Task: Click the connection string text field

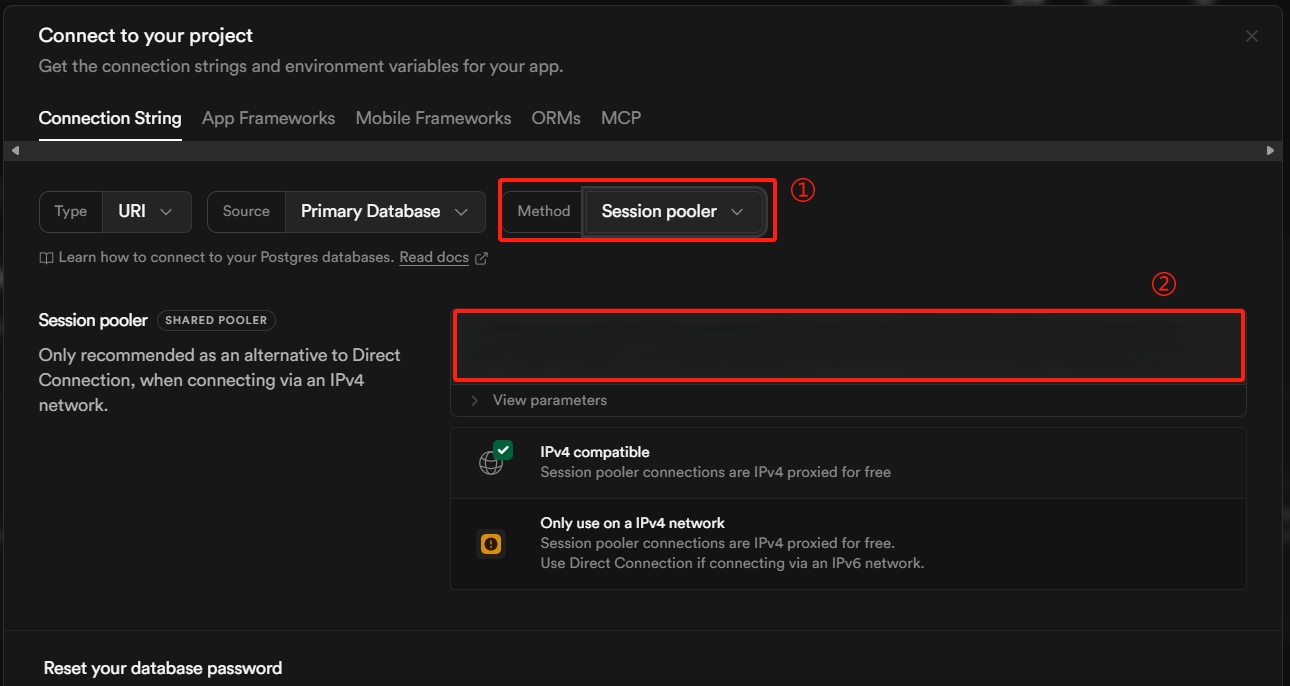Action: (848, 345)
